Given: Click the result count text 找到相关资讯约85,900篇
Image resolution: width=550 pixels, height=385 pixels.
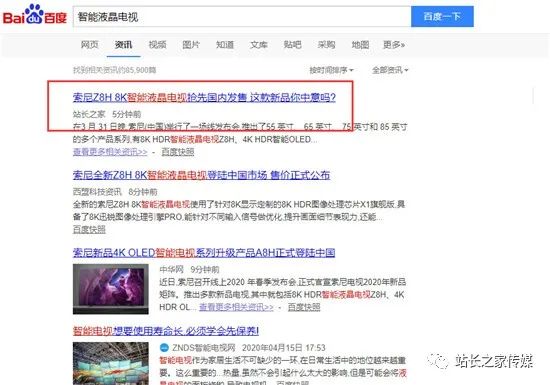Looking at the screenshot, I should tap(114, 70).
